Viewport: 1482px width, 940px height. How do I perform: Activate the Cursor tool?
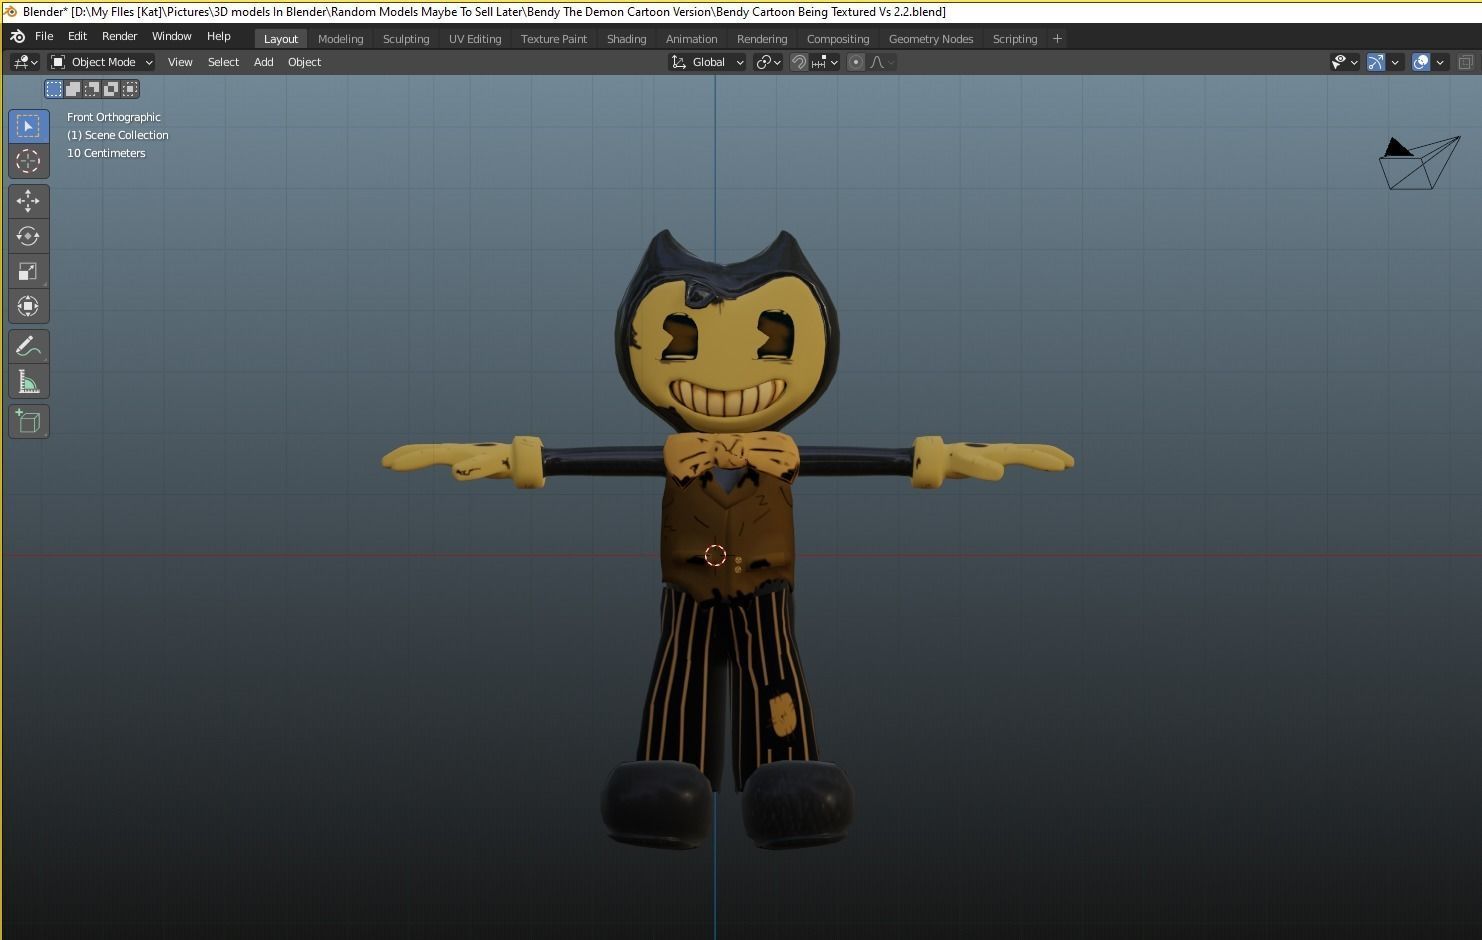point(28,161)
